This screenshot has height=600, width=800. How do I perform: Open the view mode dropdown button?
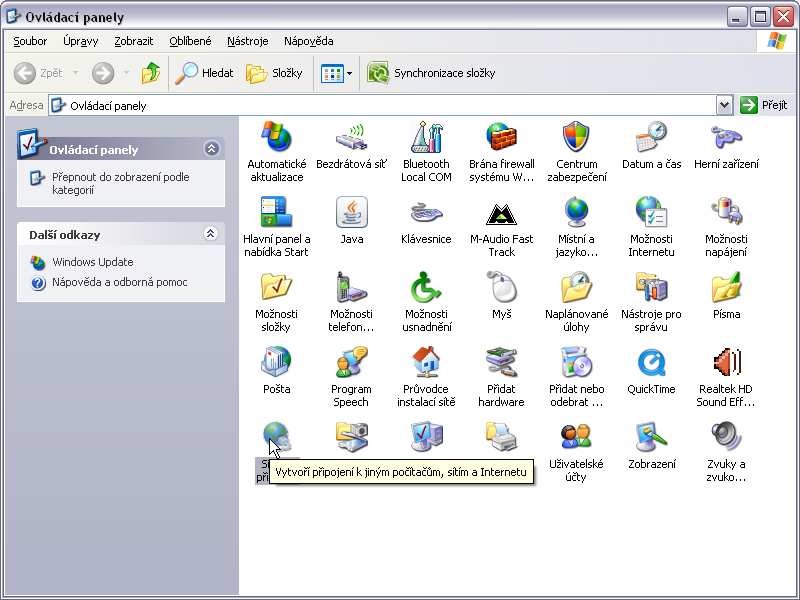[349, 73]
